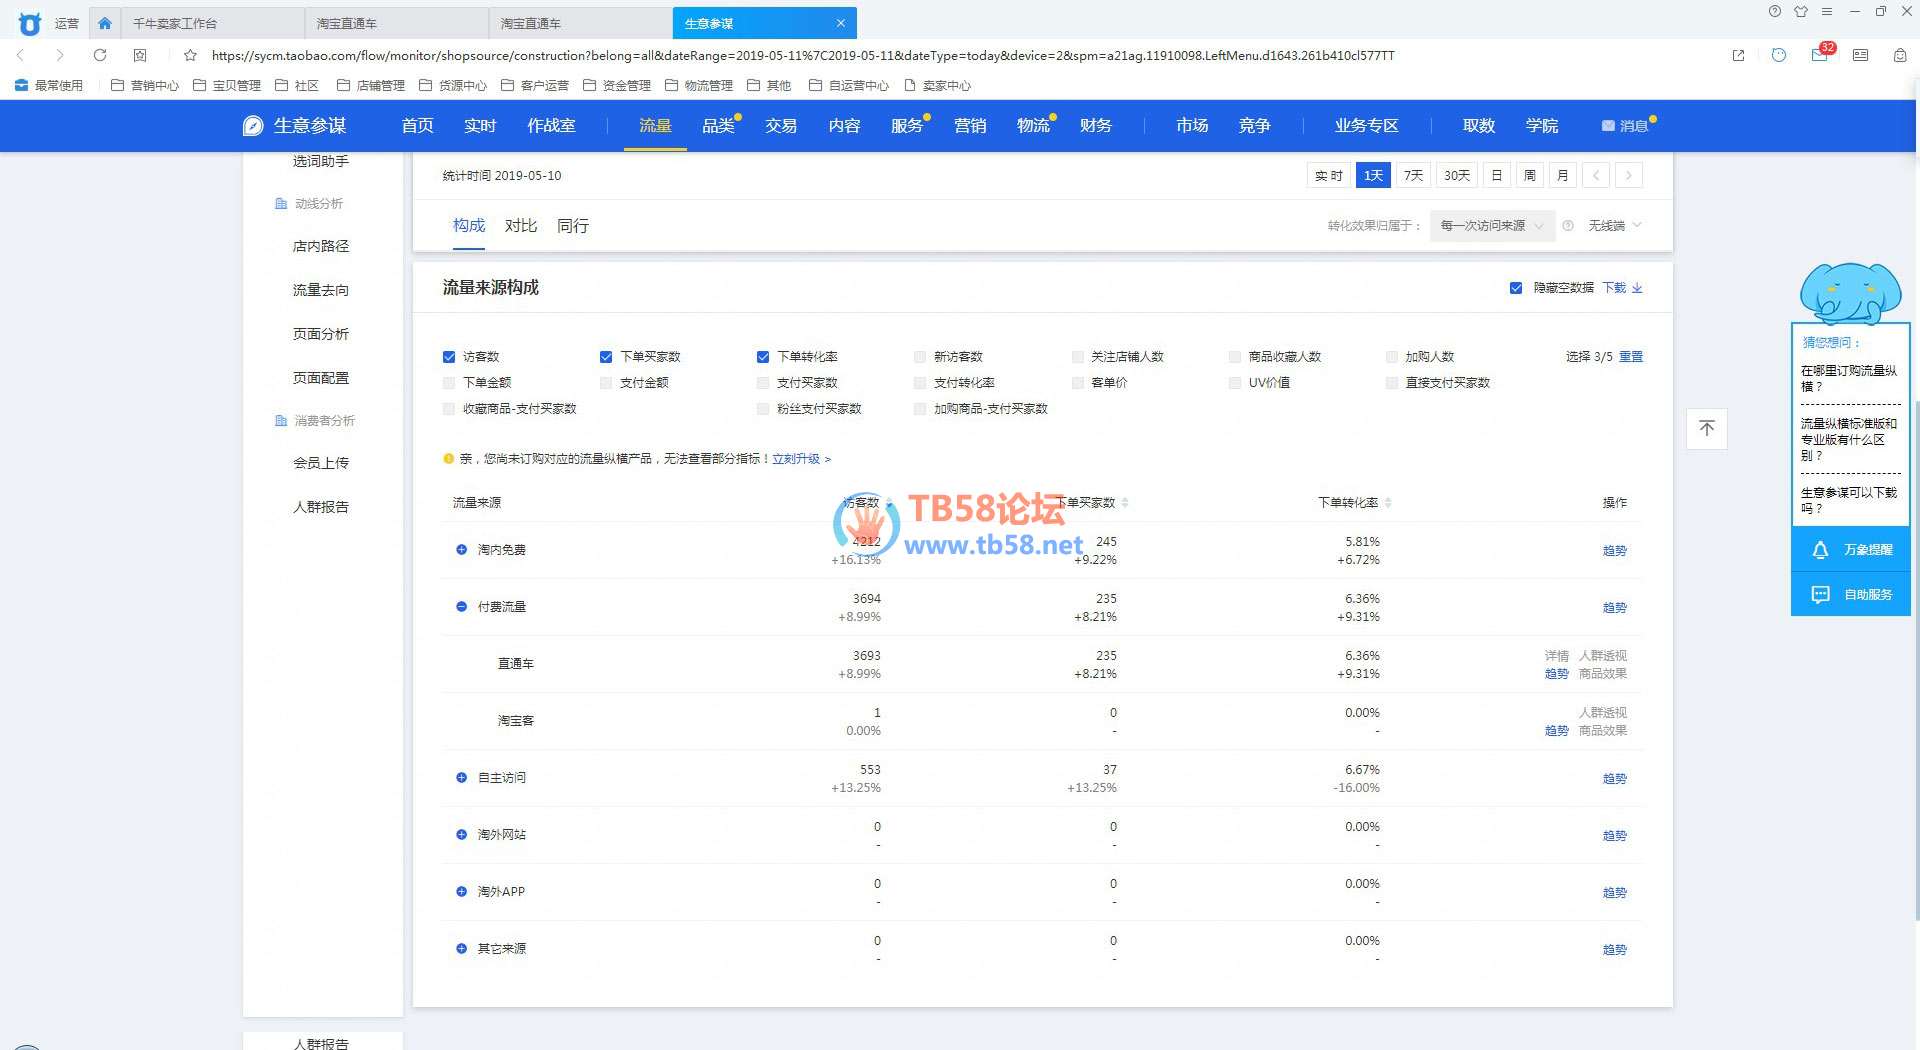
Task: Open the 品类 nav menu
Action: click(718, 126)
